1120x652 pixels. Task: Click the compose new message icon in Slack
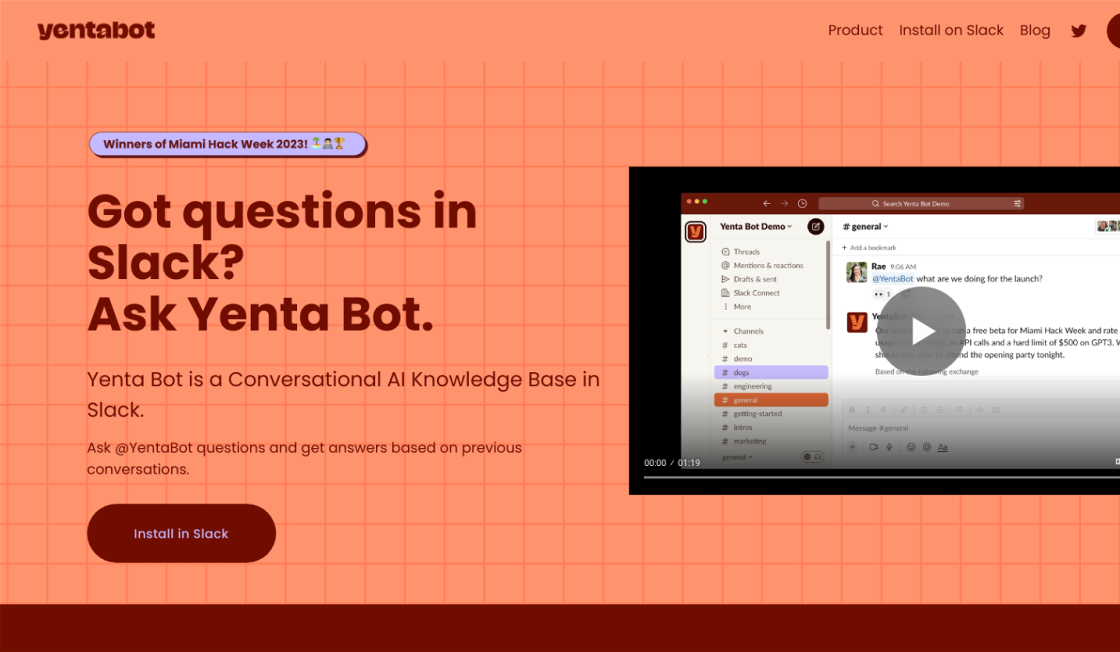tap(816, 227)
